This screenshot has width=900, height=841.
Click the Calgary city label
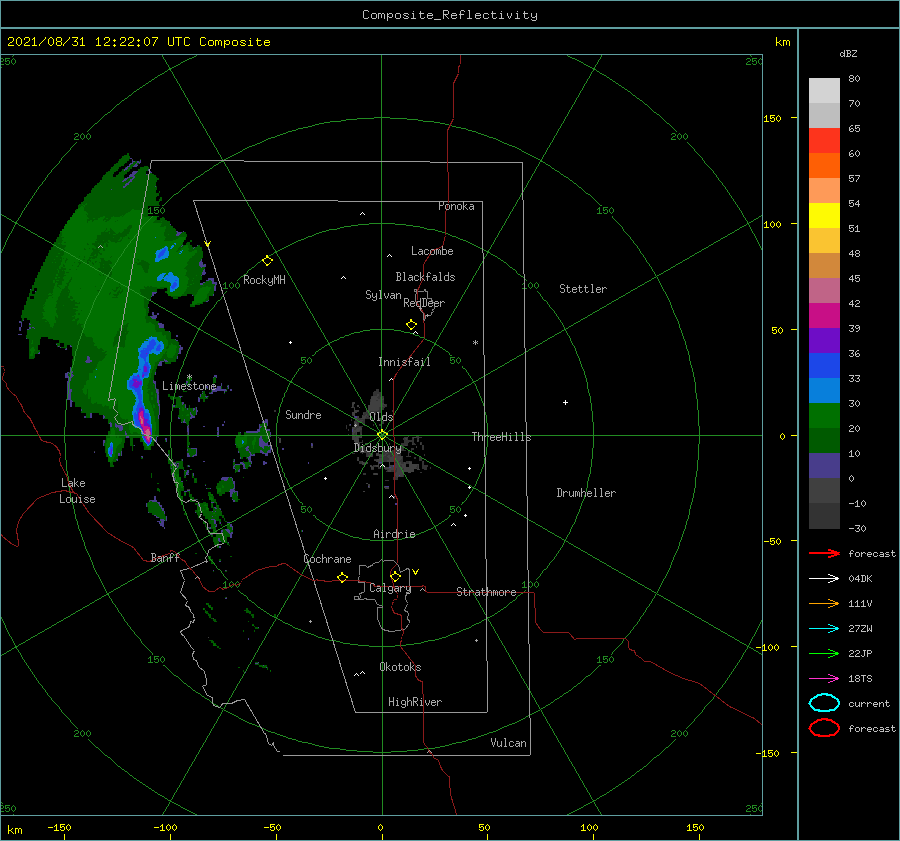pyautogui.click(x=390, y=588)
